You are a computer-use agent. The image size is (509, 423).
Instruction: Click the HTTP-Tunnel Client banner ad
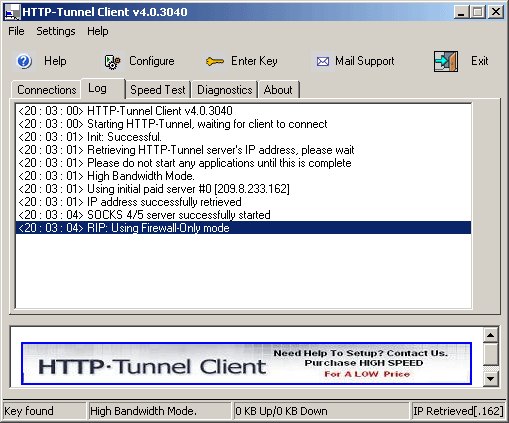[246, 363]
